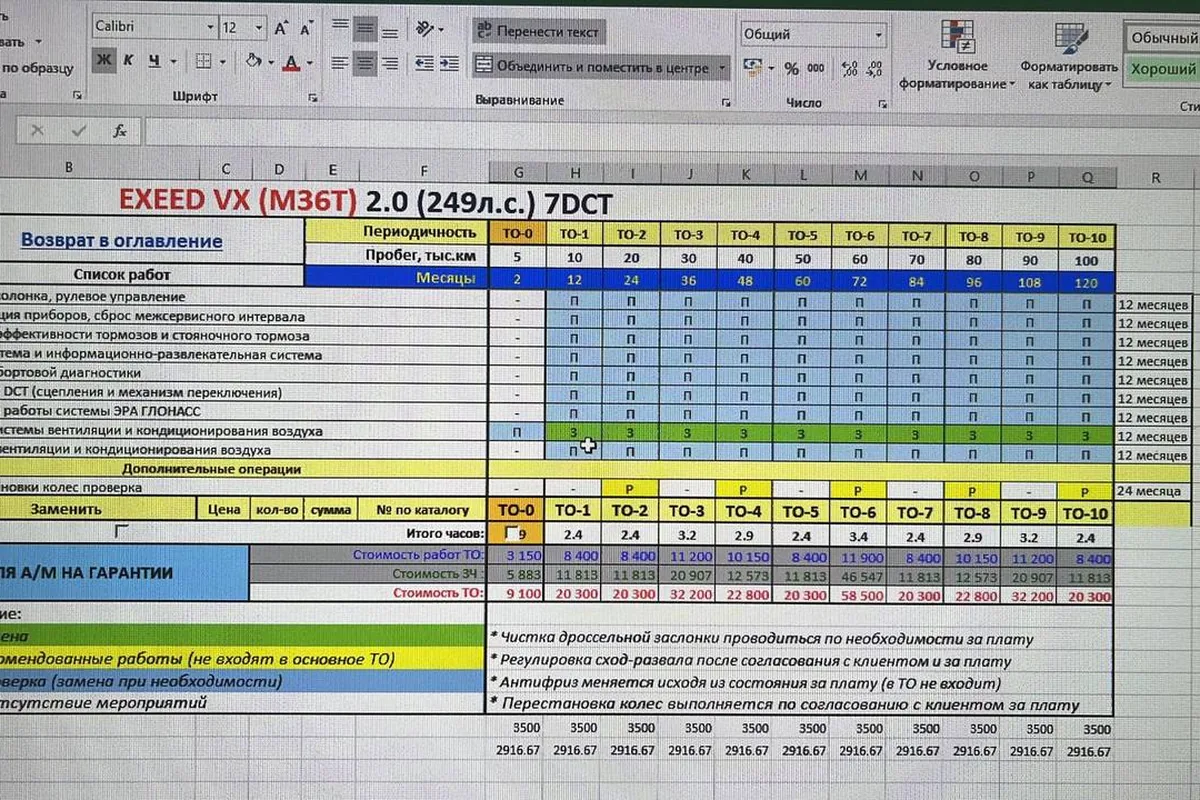
Task: Click the accounting currency format icon
Action: [750, 68]
